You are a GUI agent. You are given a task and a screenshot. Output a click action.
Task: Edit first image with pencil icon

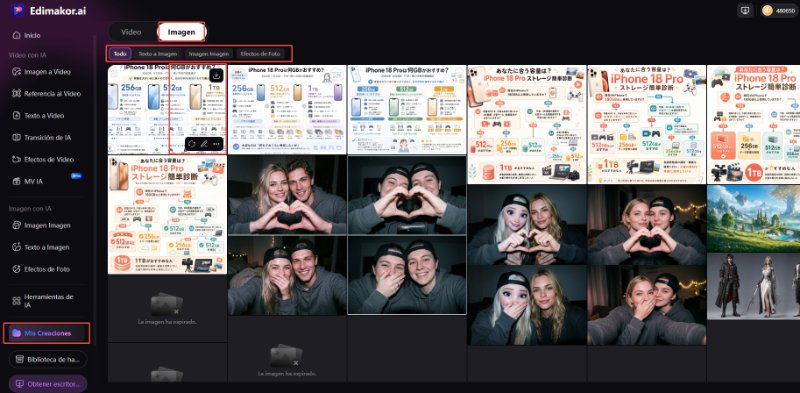(x=204, y=144)
